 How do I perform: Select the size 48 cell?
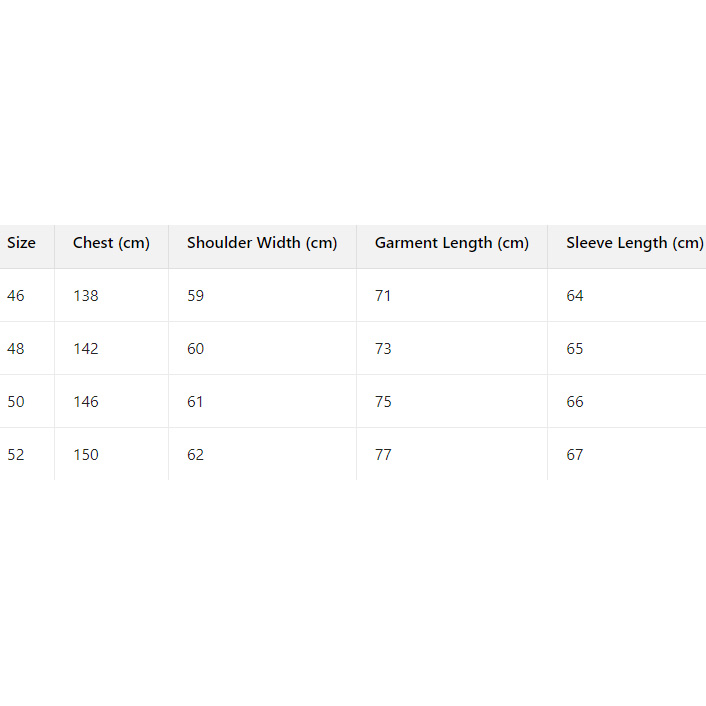tap(16, 349)
